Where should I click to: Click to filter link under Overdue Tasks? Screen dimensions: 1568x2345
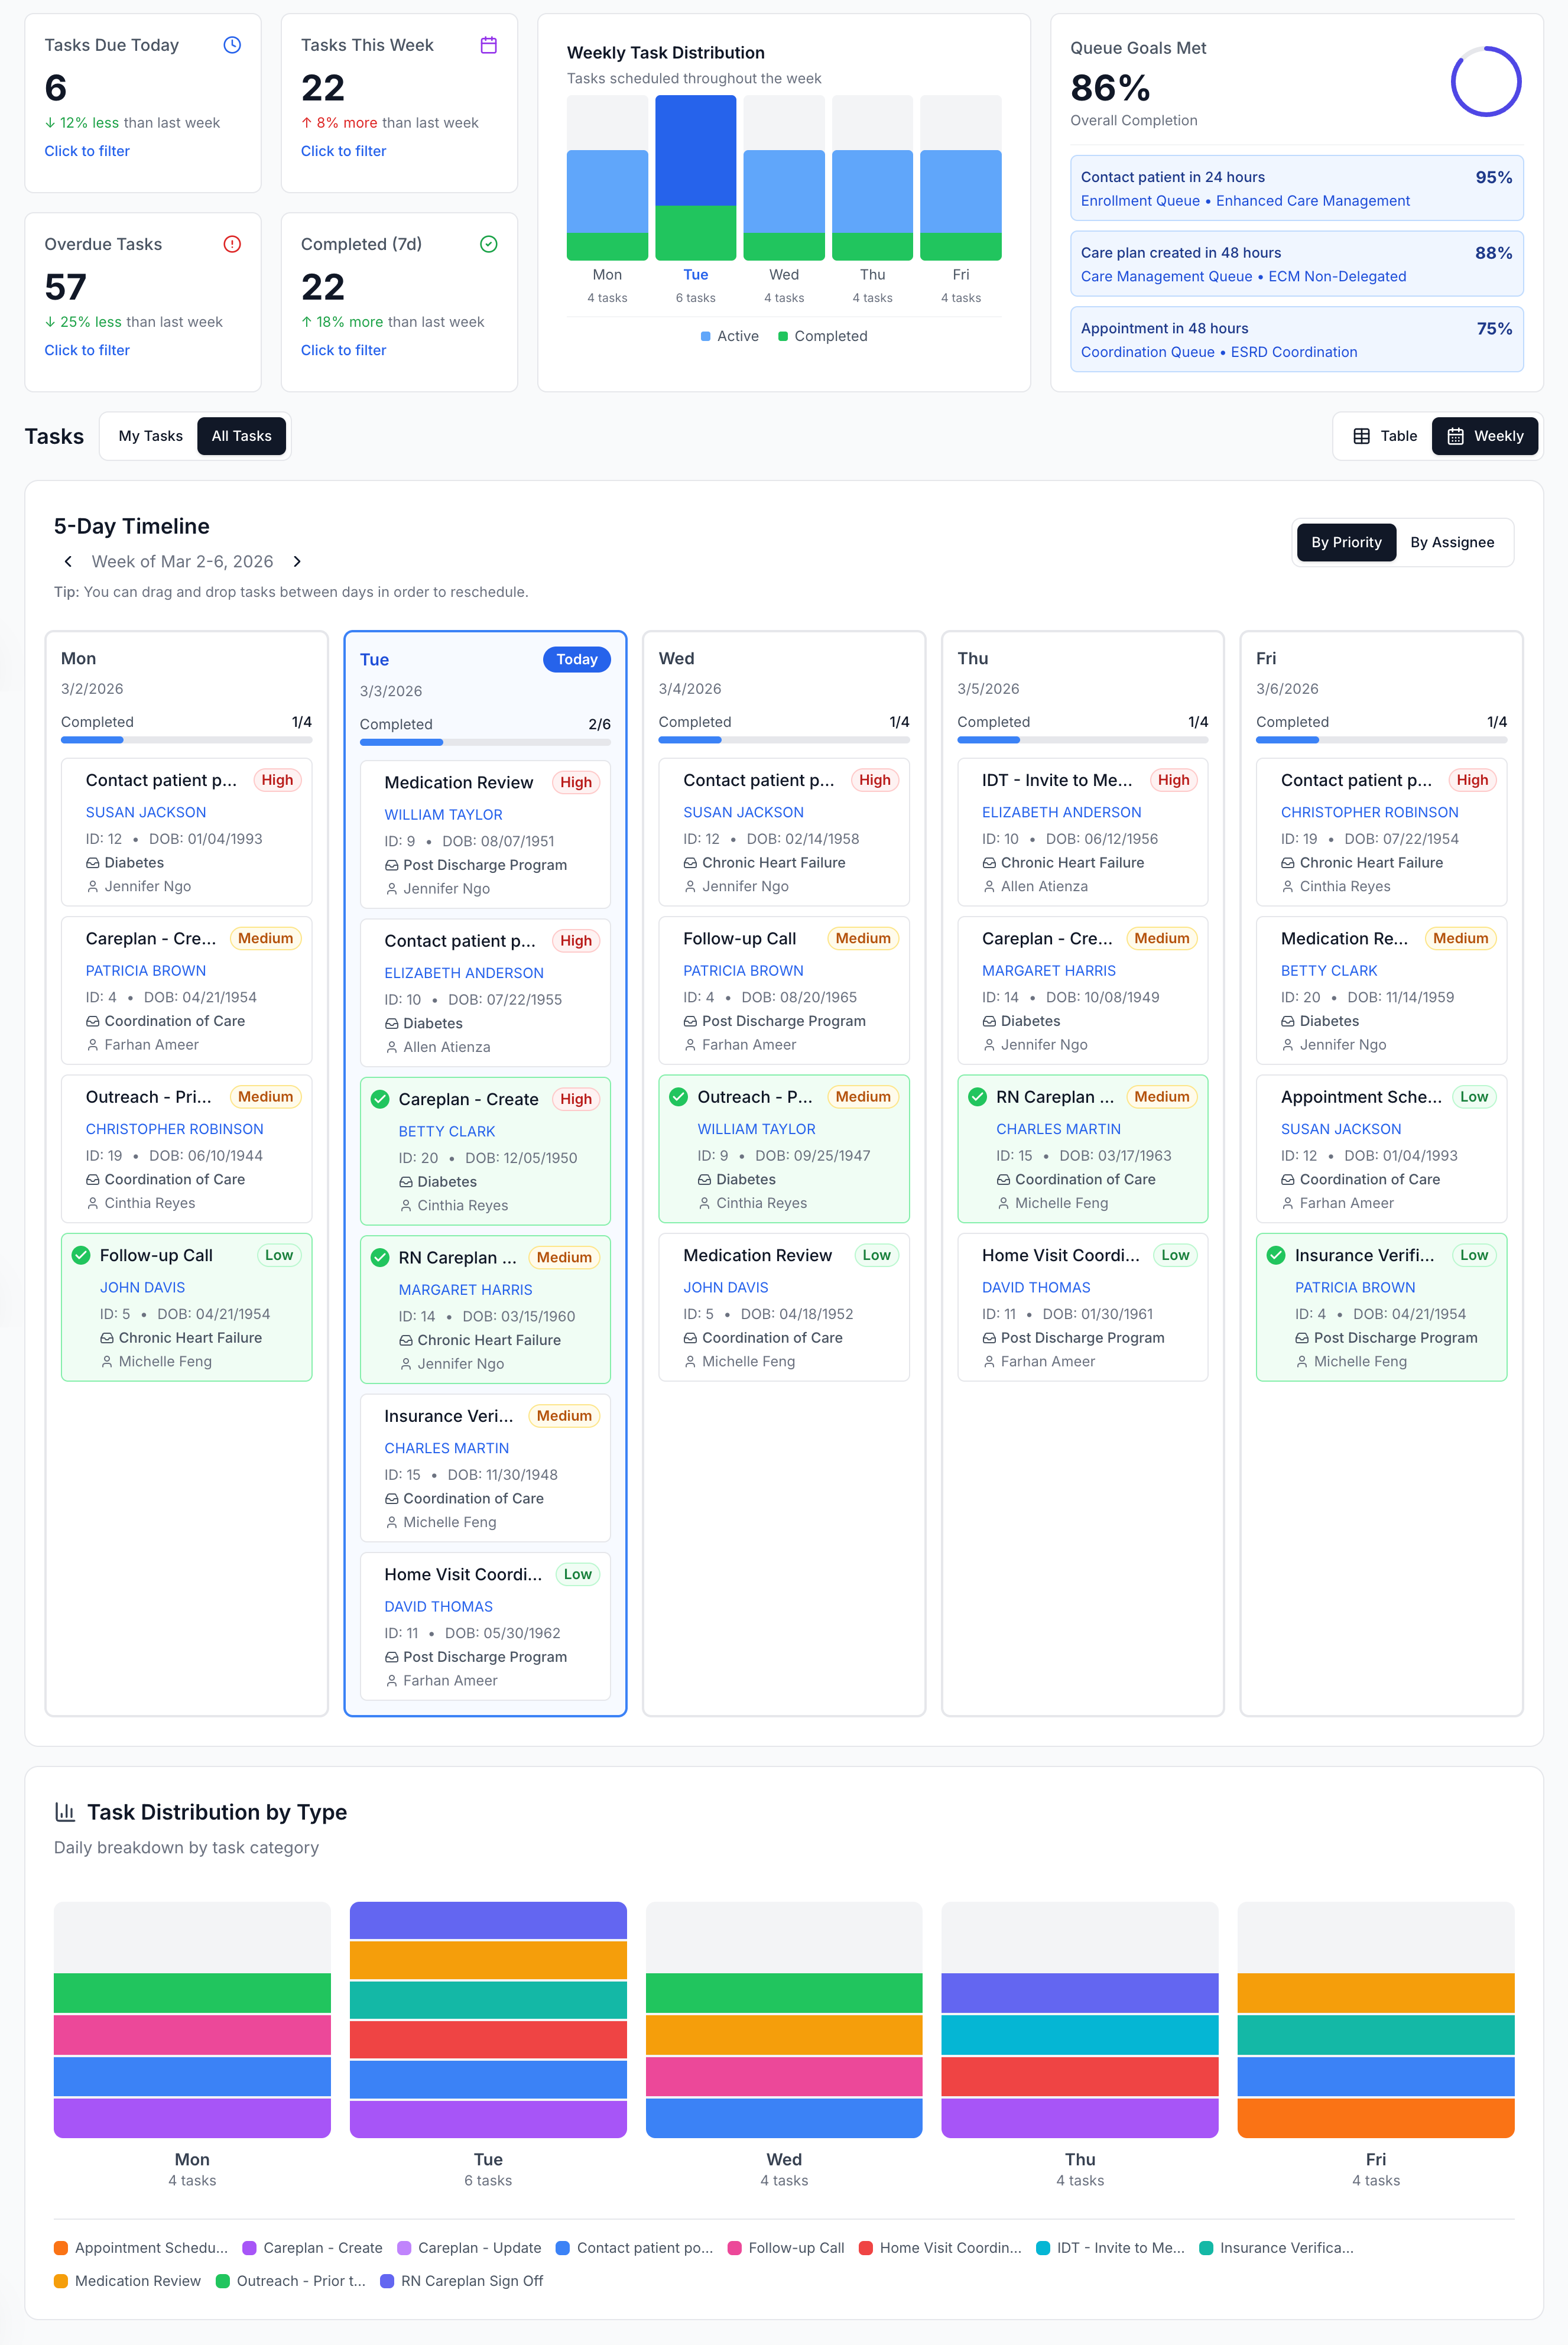tap(87, 350)
